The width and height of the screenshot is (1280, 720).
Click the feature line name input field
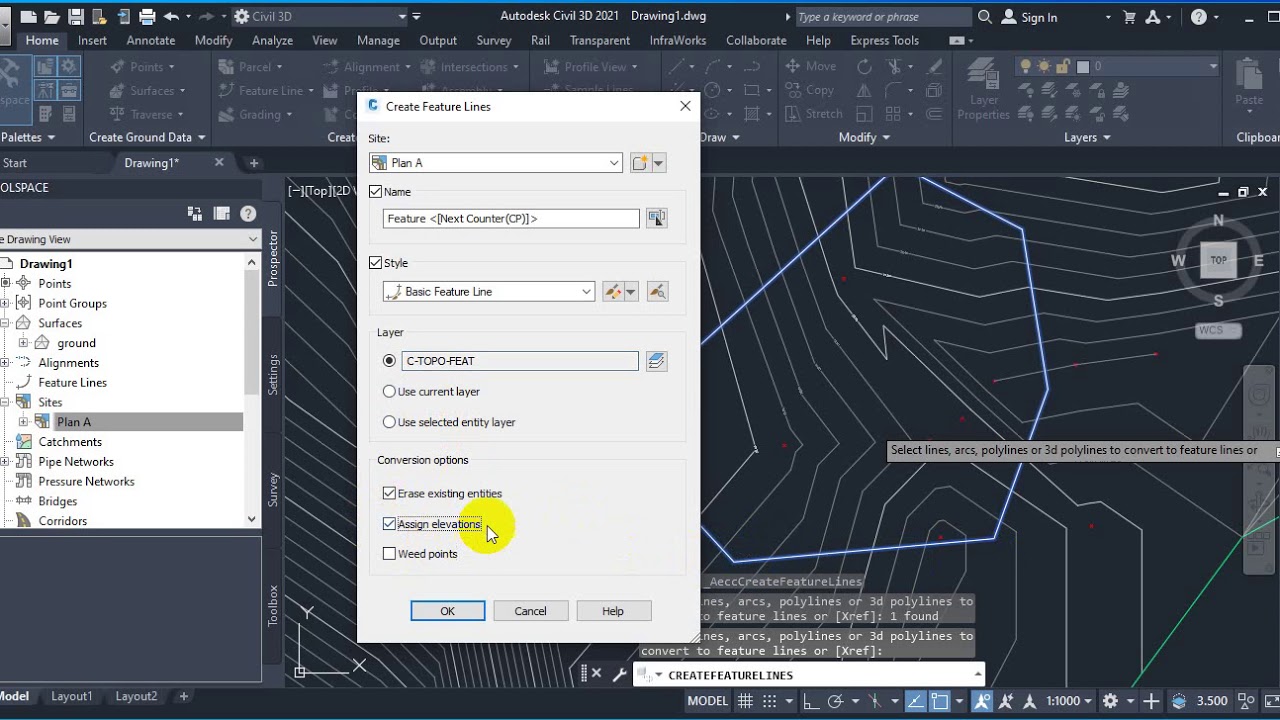tap(511, 218)
